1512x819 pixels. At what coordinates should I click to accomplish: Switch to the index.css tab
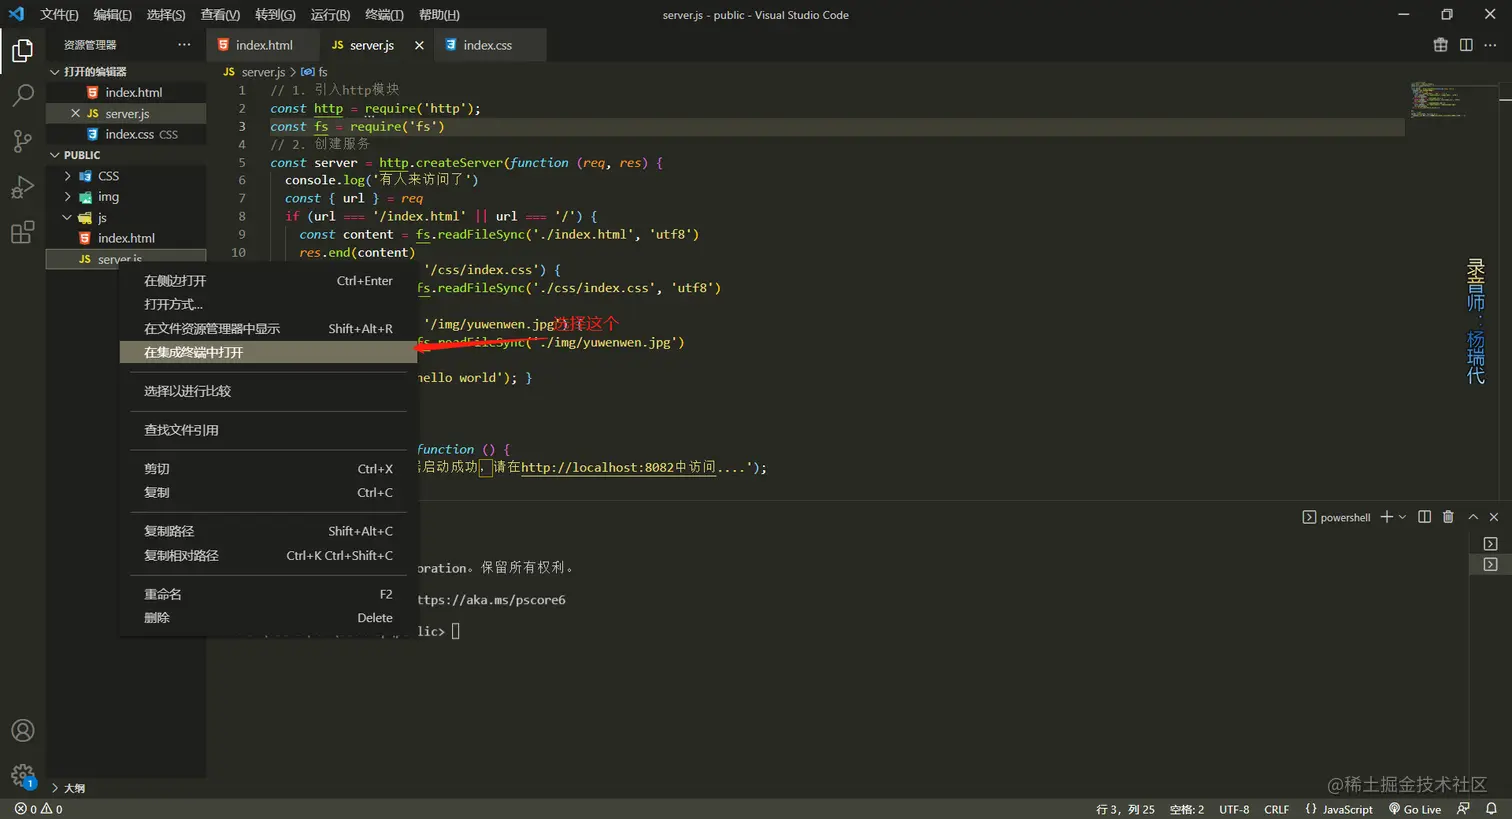pyautogui.click(x=486, y=45)
